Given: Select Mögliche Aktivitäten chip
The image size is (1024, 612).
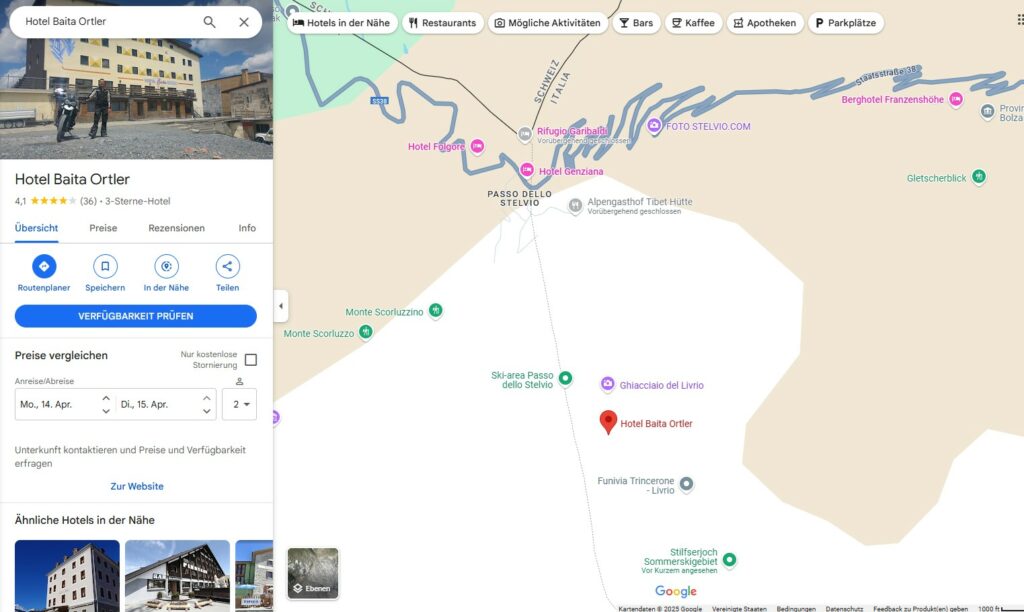Looking at the screenshot, I should (x=547, y=23).
